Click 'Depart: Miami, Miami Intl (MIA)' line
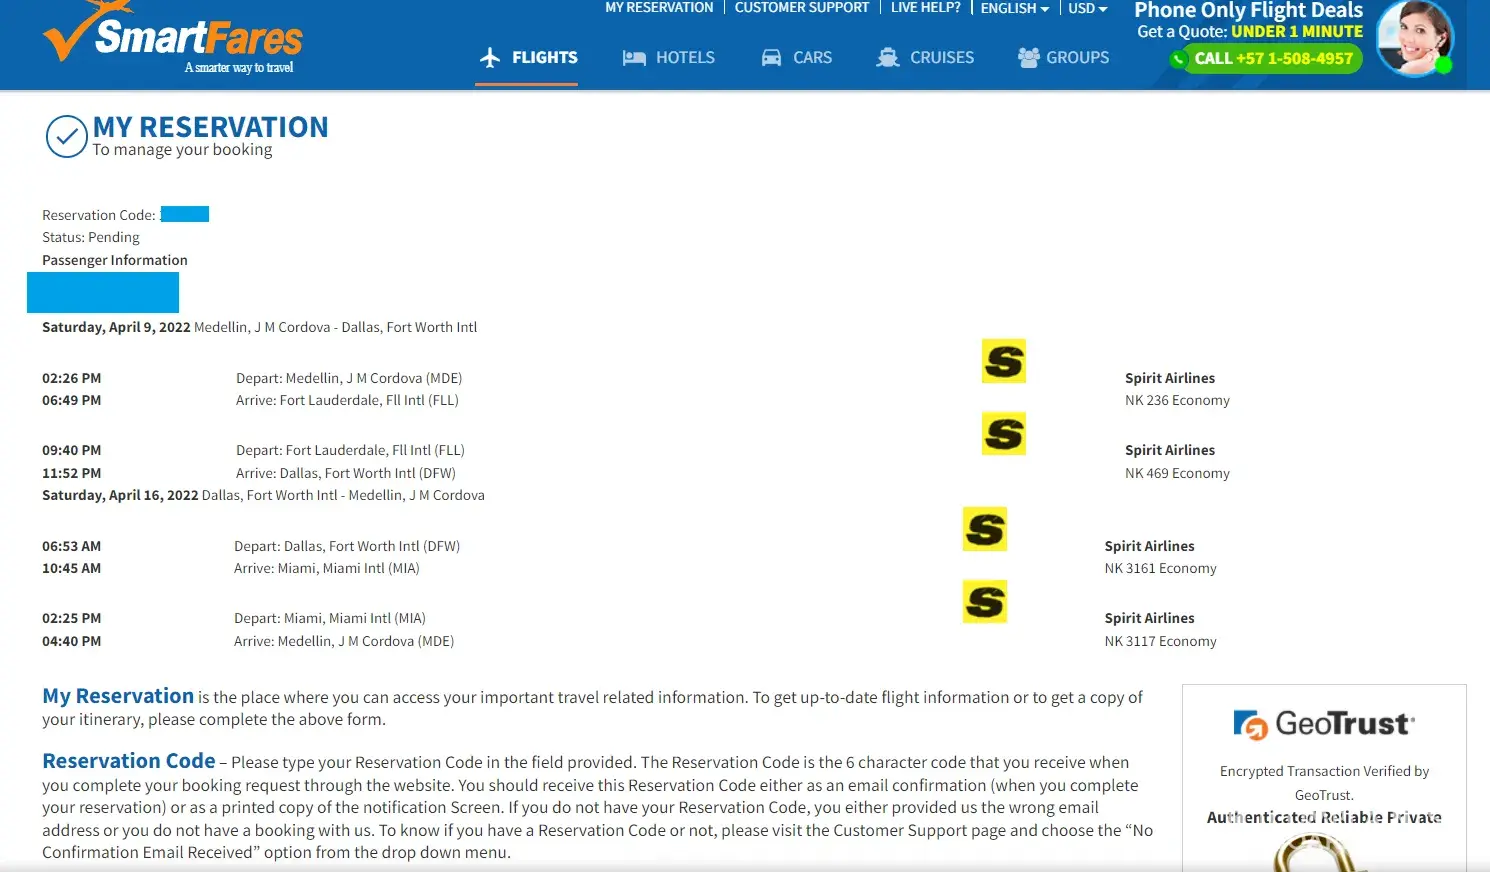 330,618
